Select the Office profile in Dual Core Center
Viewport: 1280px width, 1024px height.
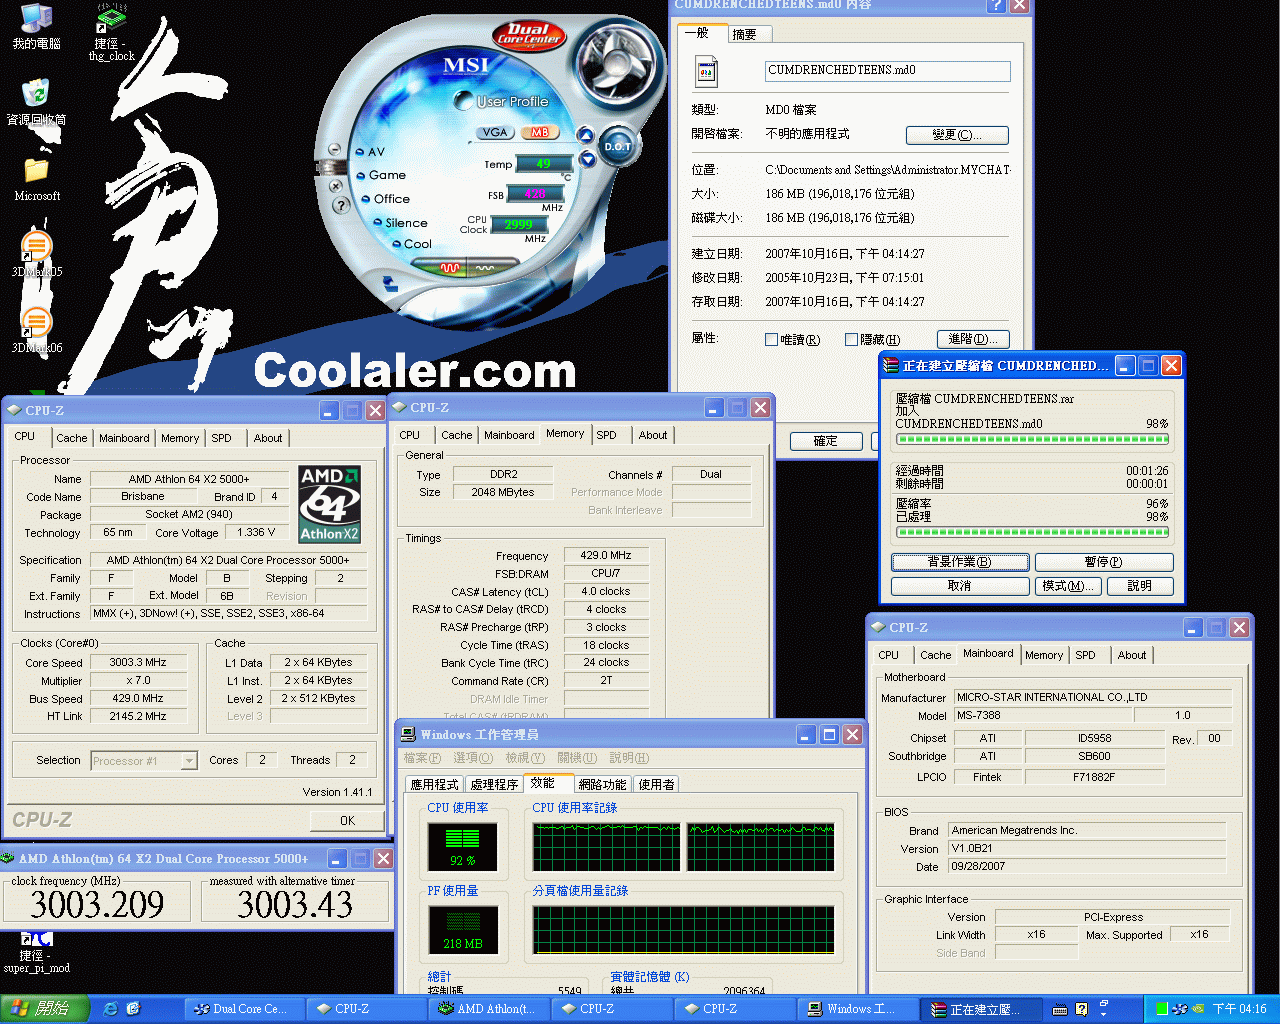[385, 199]
